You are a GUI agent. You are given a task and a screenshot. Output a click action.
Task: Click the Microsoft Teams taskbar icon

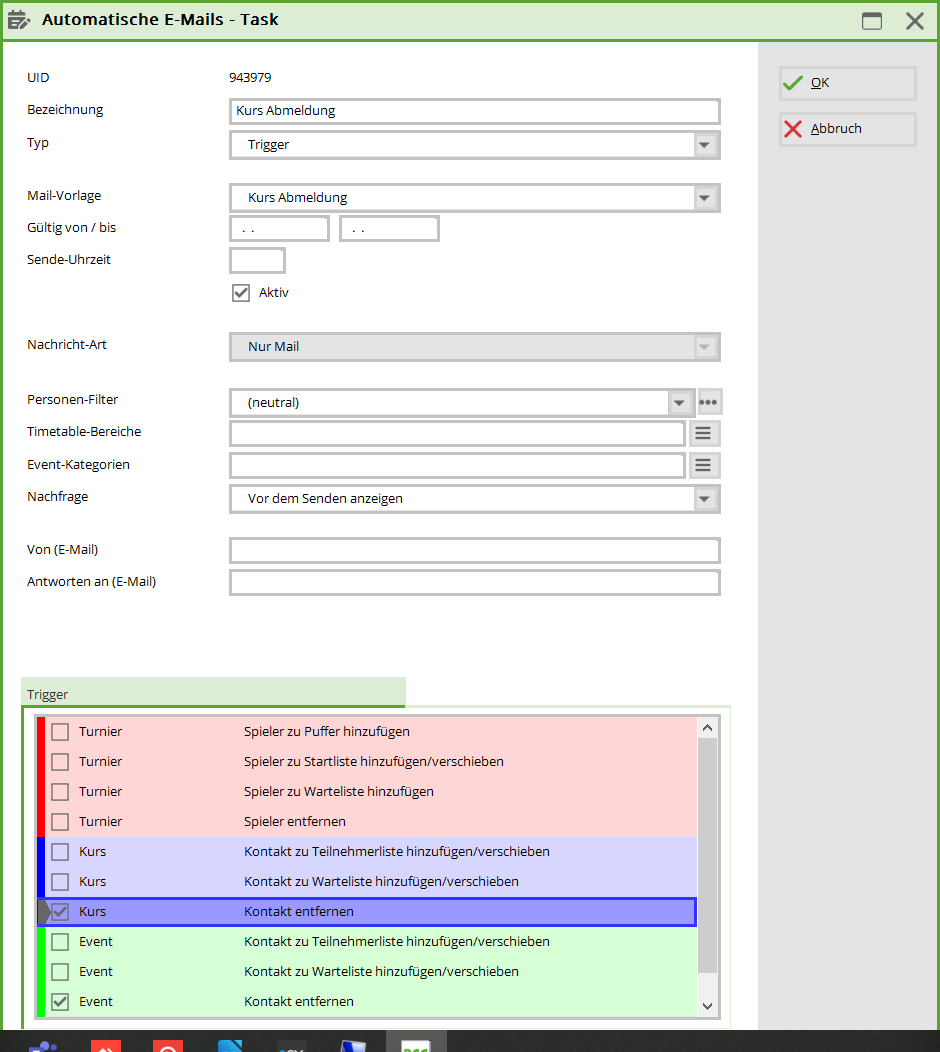tap(42, 1045)
